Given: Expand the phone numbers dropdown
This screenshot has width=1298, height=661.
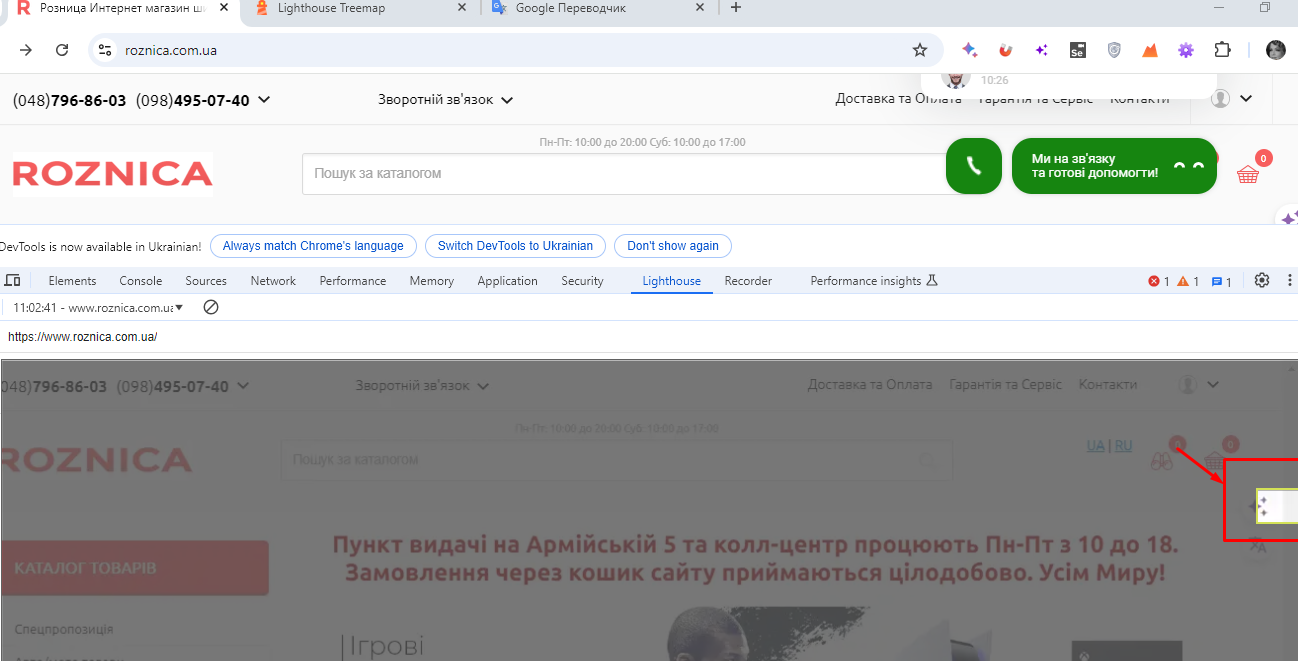Looking at the screenshot, I should tap(264, 100).
